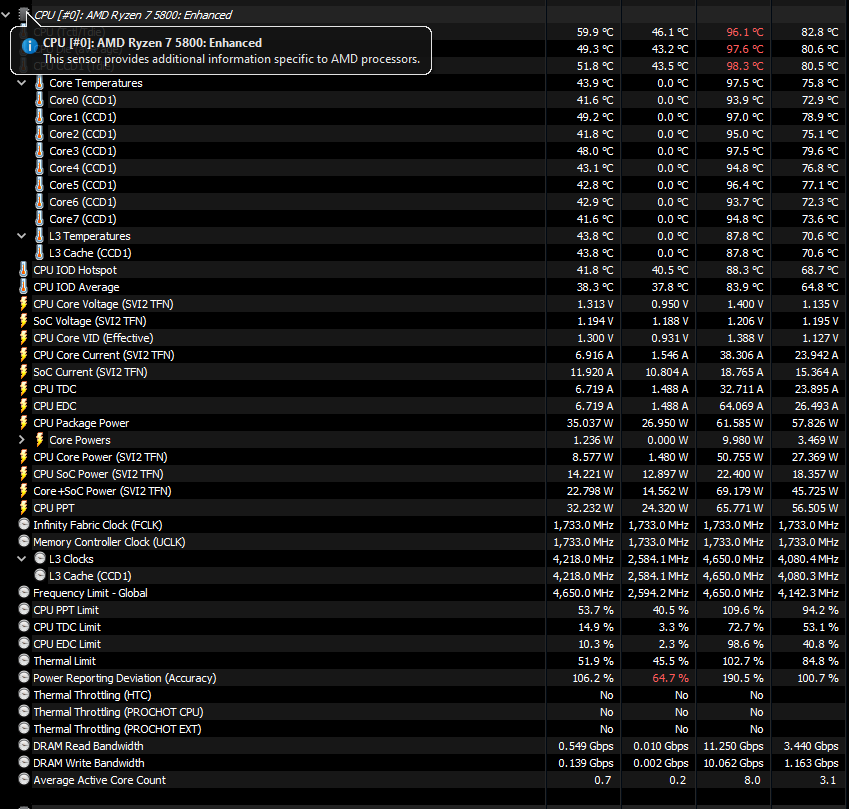Select the Core1 (CCD1) row label

point(83,117)
